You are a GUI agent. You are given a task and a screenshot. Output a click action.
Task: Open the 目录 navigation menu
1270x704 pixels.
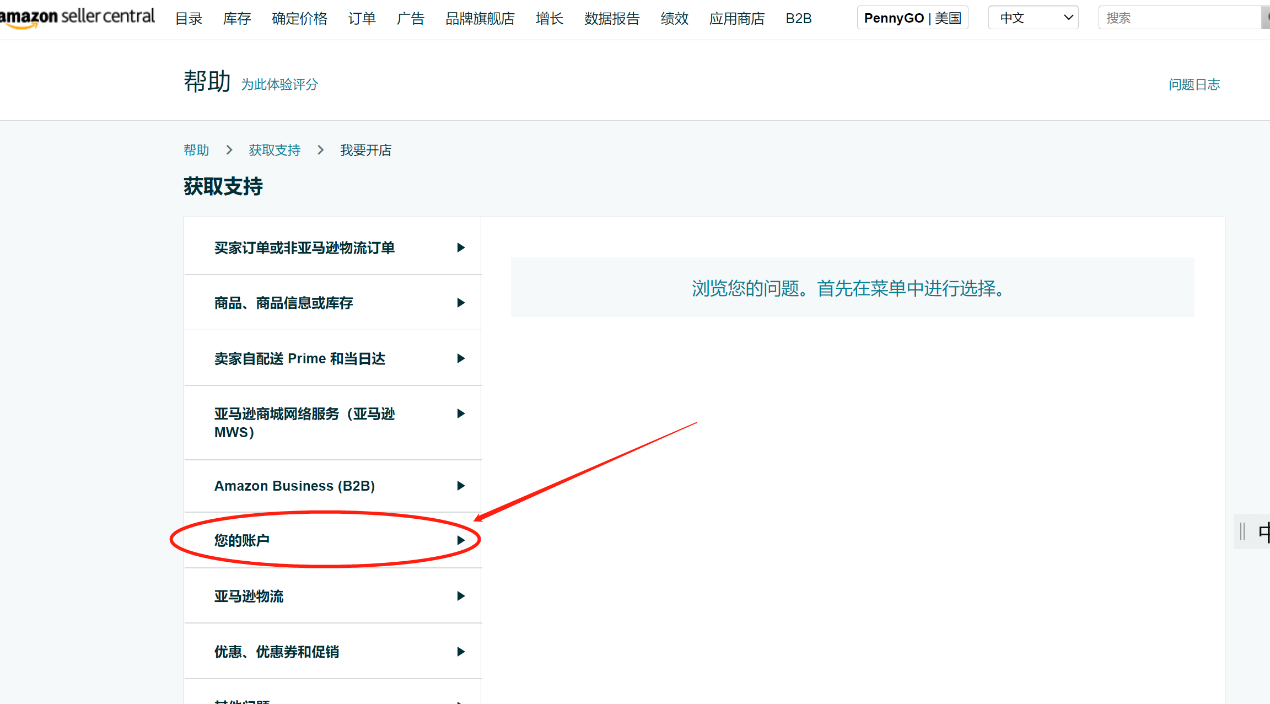pos(189,18)
